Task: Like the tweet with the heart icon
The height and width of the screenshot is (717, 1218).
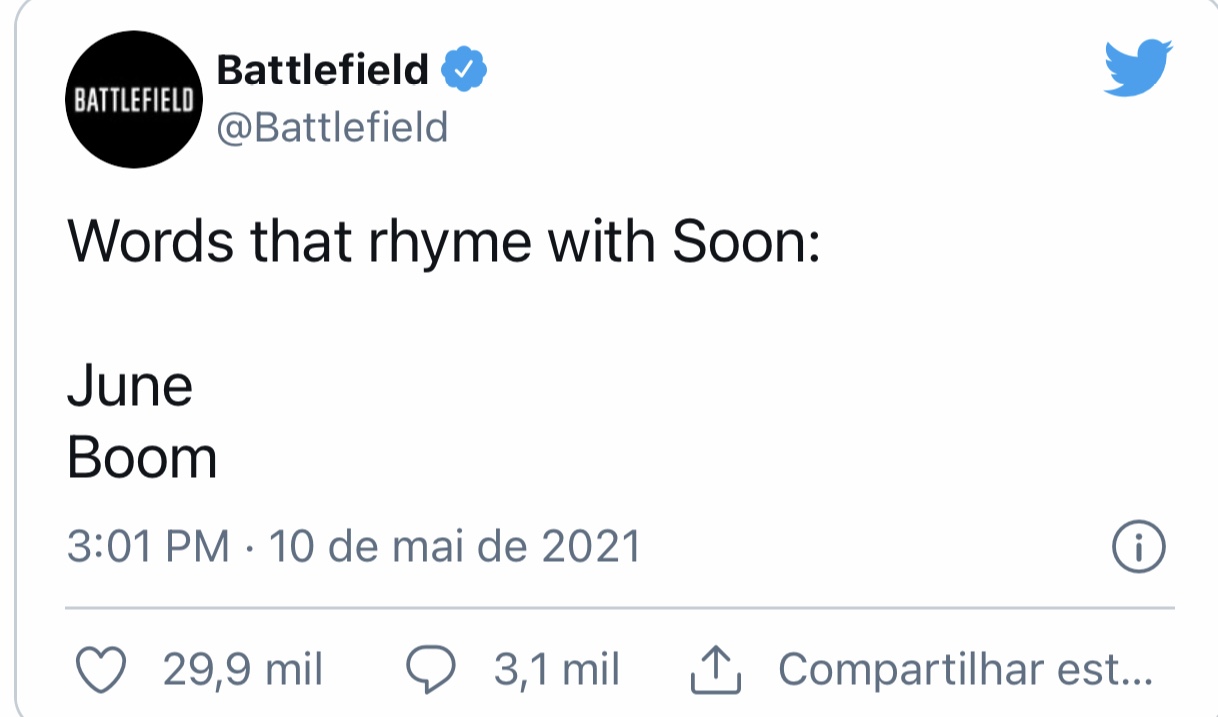Action: pyautogui.click(x=102, y=669)
